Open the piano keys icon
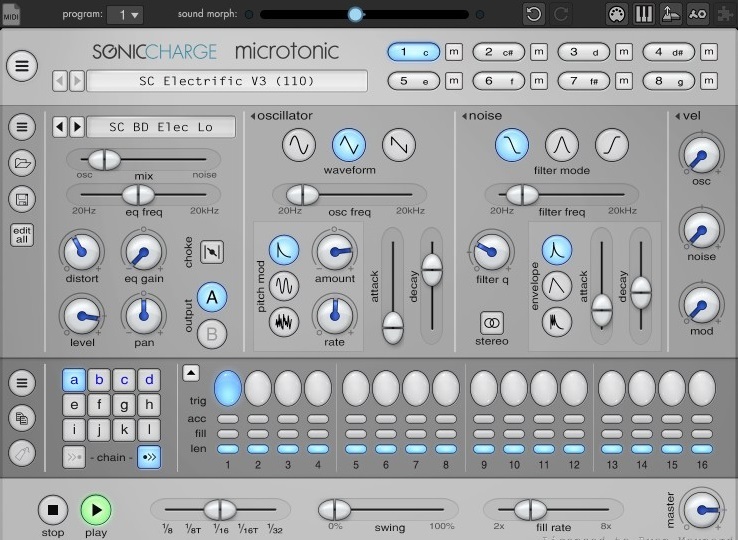Image resolution: width=738 pixels, height=540 pixels. click(643, 14)
